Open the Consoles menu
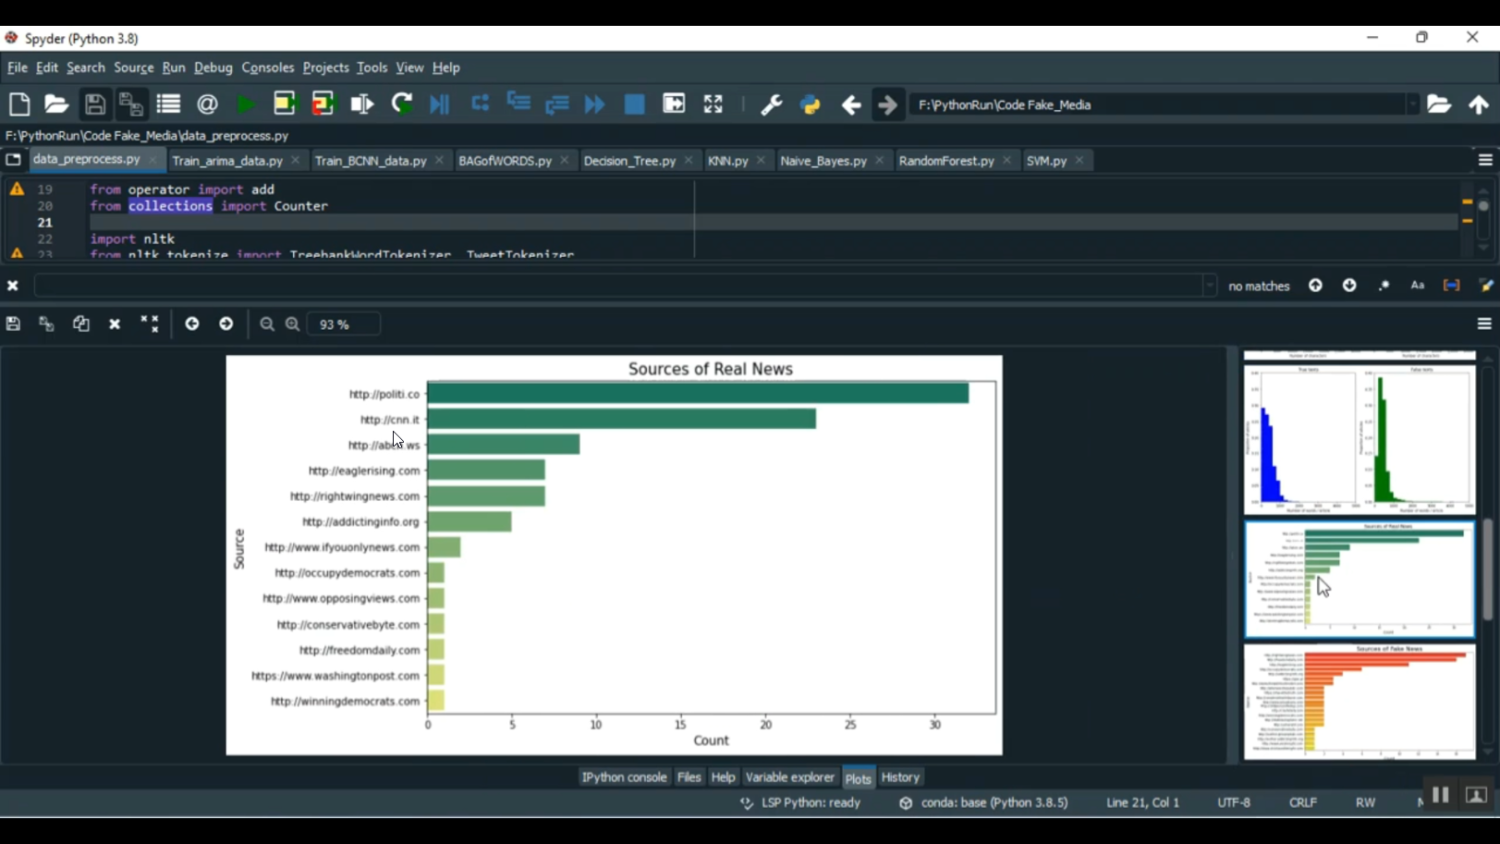This screenshot has width=1500, height=844. tap(267, 67)
